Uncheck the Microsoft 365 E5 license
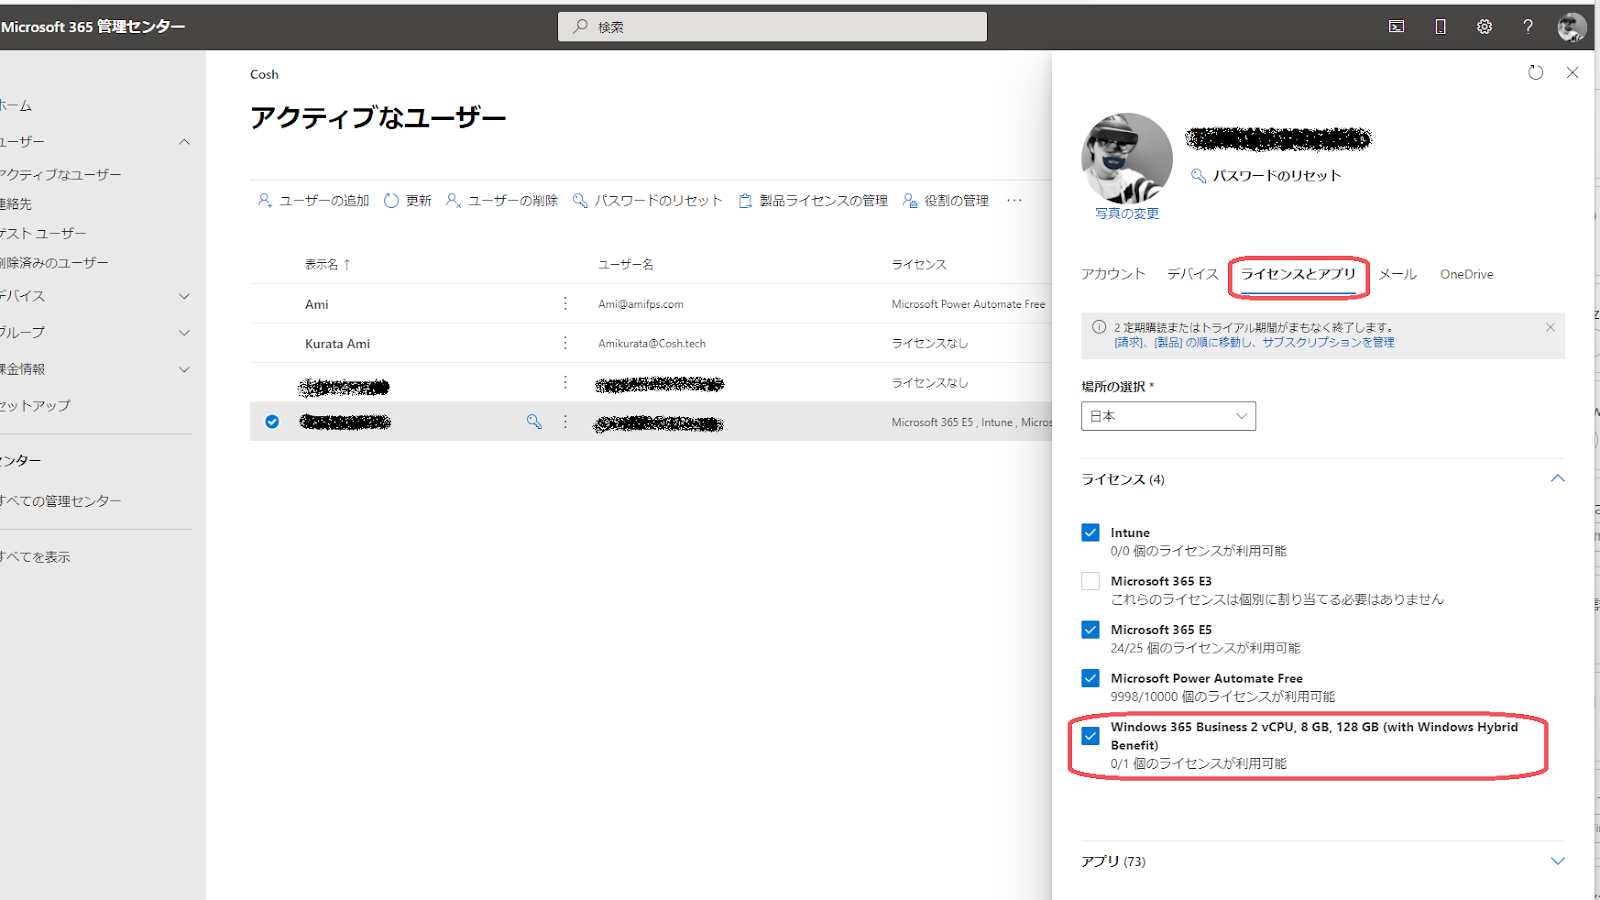 pyautogui.click(x=1090, y=629)
